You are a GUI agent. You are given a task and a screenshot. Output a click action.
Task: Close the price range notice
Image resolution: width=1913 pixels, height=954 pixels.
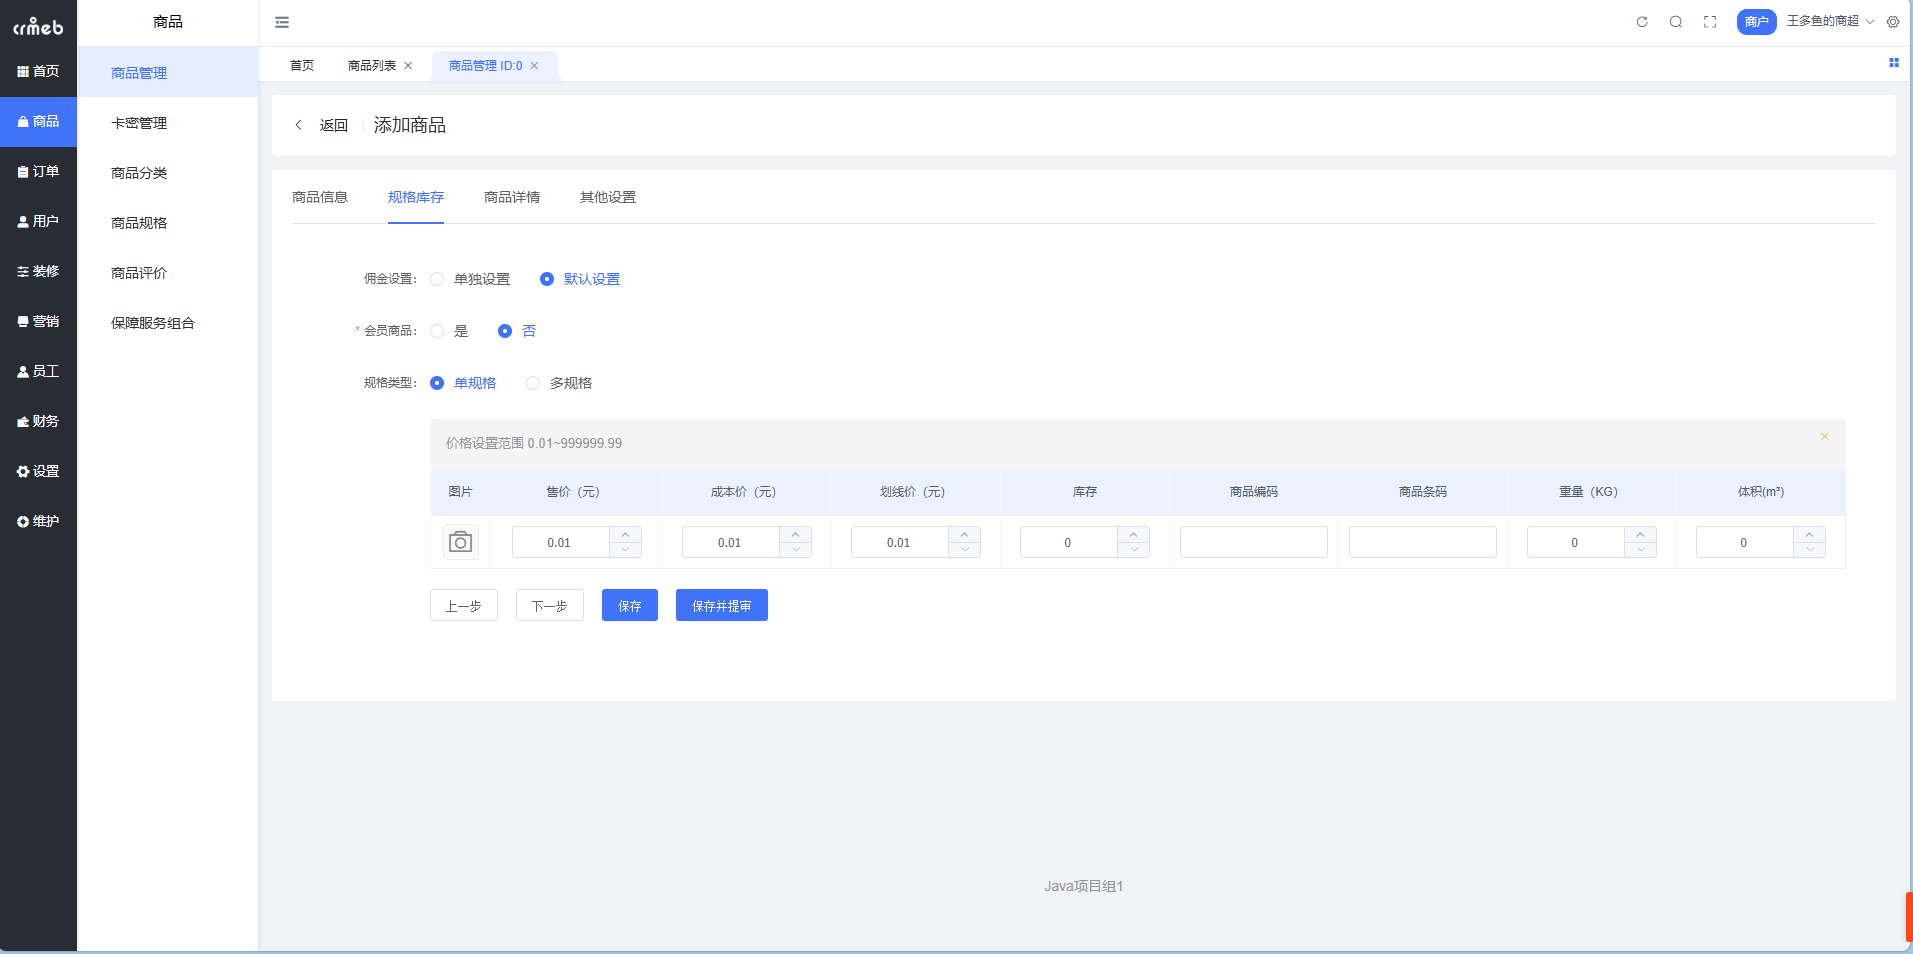tap(1825, 437)
